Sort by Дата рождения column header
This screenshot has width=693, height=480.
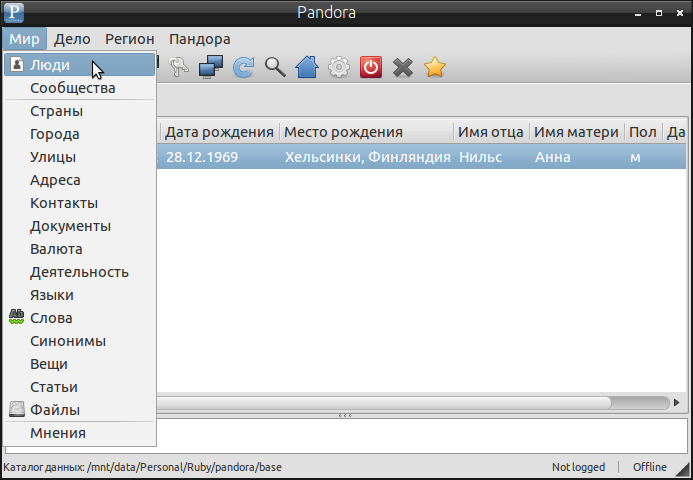219,132
